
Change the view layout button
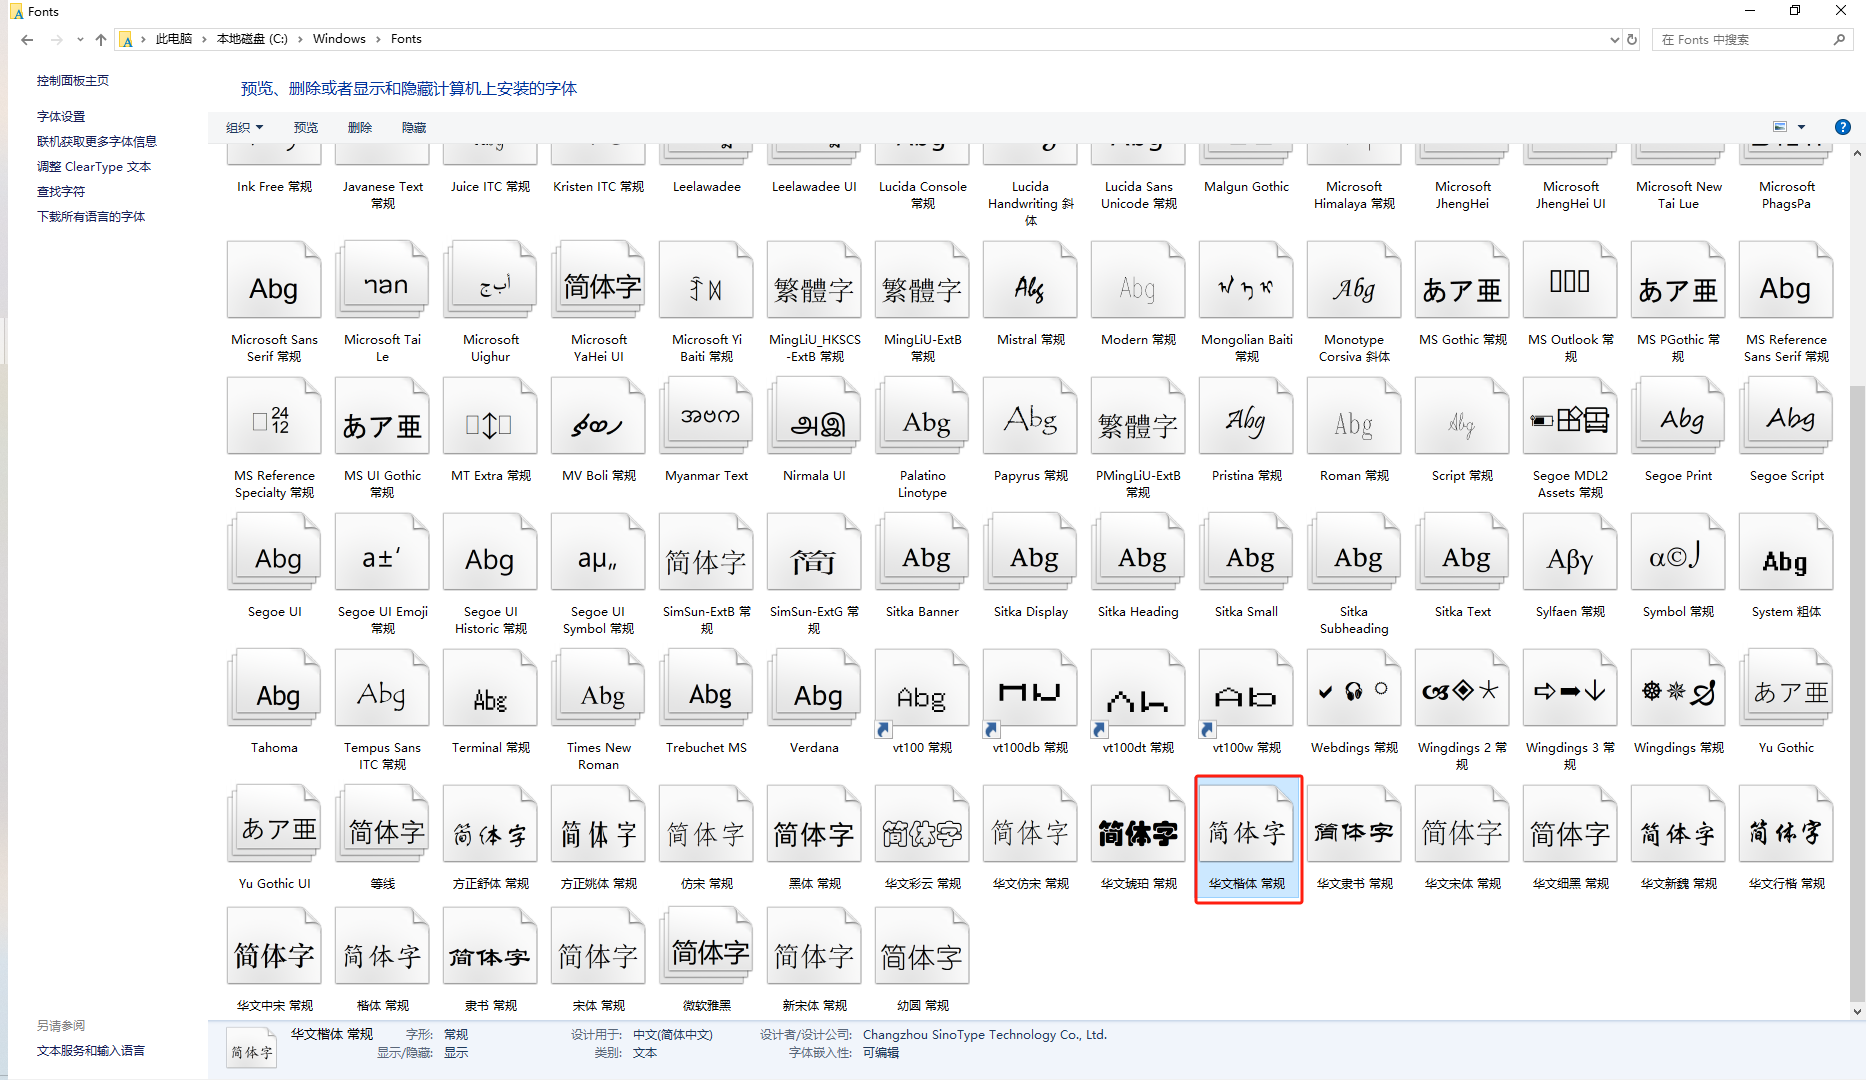pyautogui.click(x=1780, y=127)
